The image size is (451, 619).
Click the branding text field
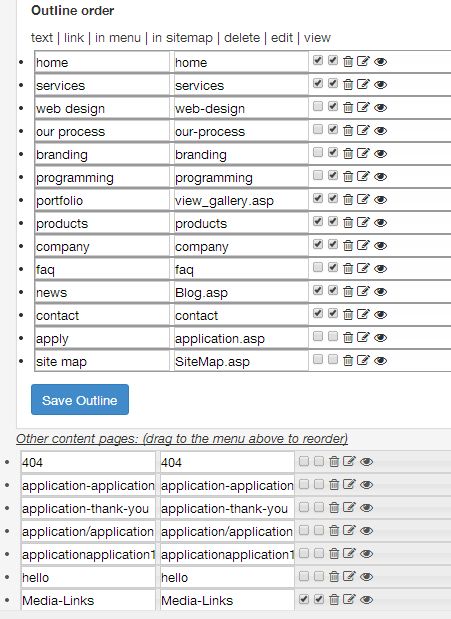tap(102, 154)
